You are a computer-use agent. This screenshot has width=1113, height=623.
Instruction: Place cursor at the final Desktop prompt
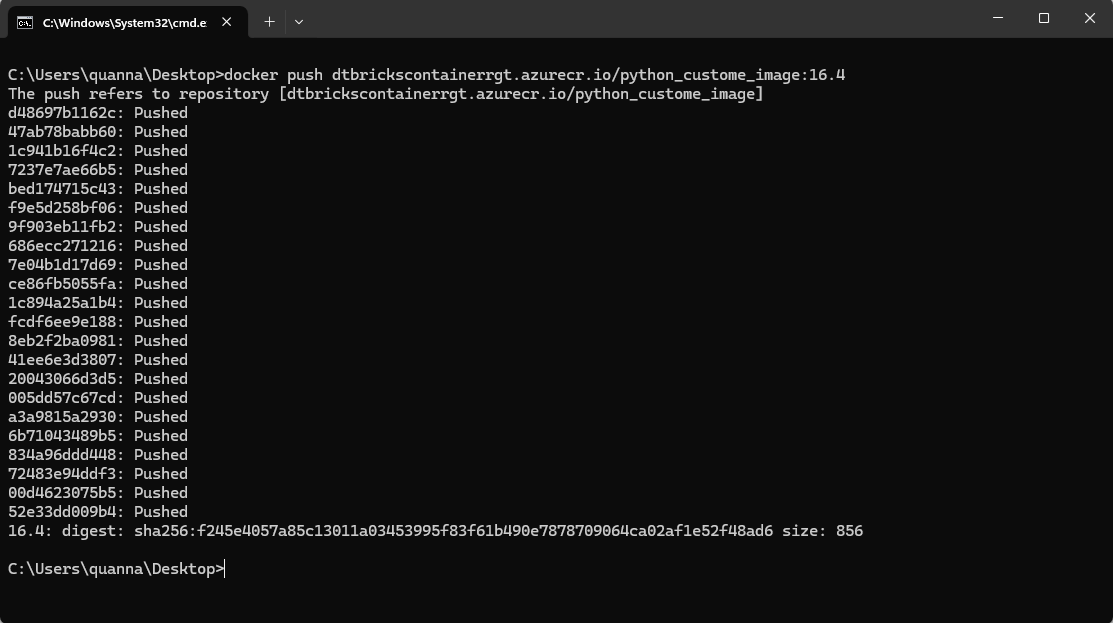225,569
